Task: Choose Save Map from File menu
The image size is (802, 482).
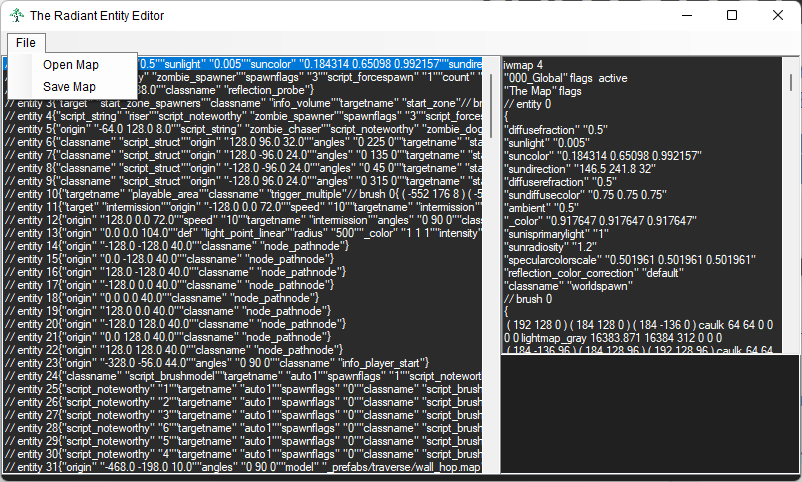Action: pyautogui.click(x=70, y=87)
